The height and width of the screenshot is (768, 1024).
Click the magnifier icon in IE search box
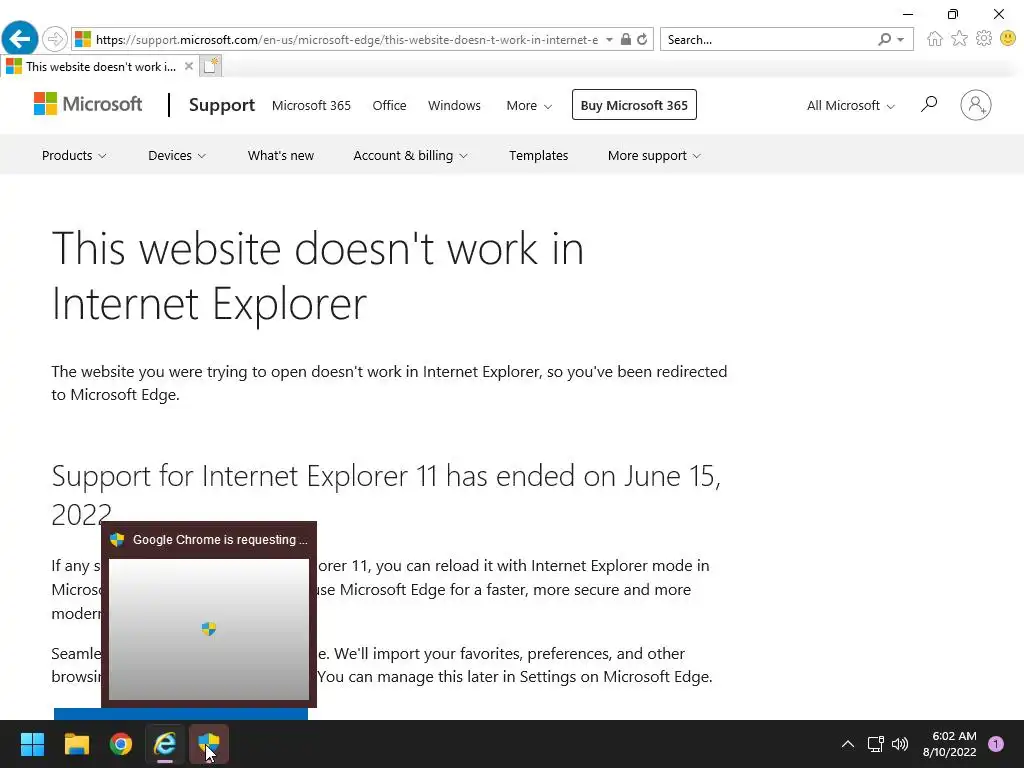click(884, 39)
